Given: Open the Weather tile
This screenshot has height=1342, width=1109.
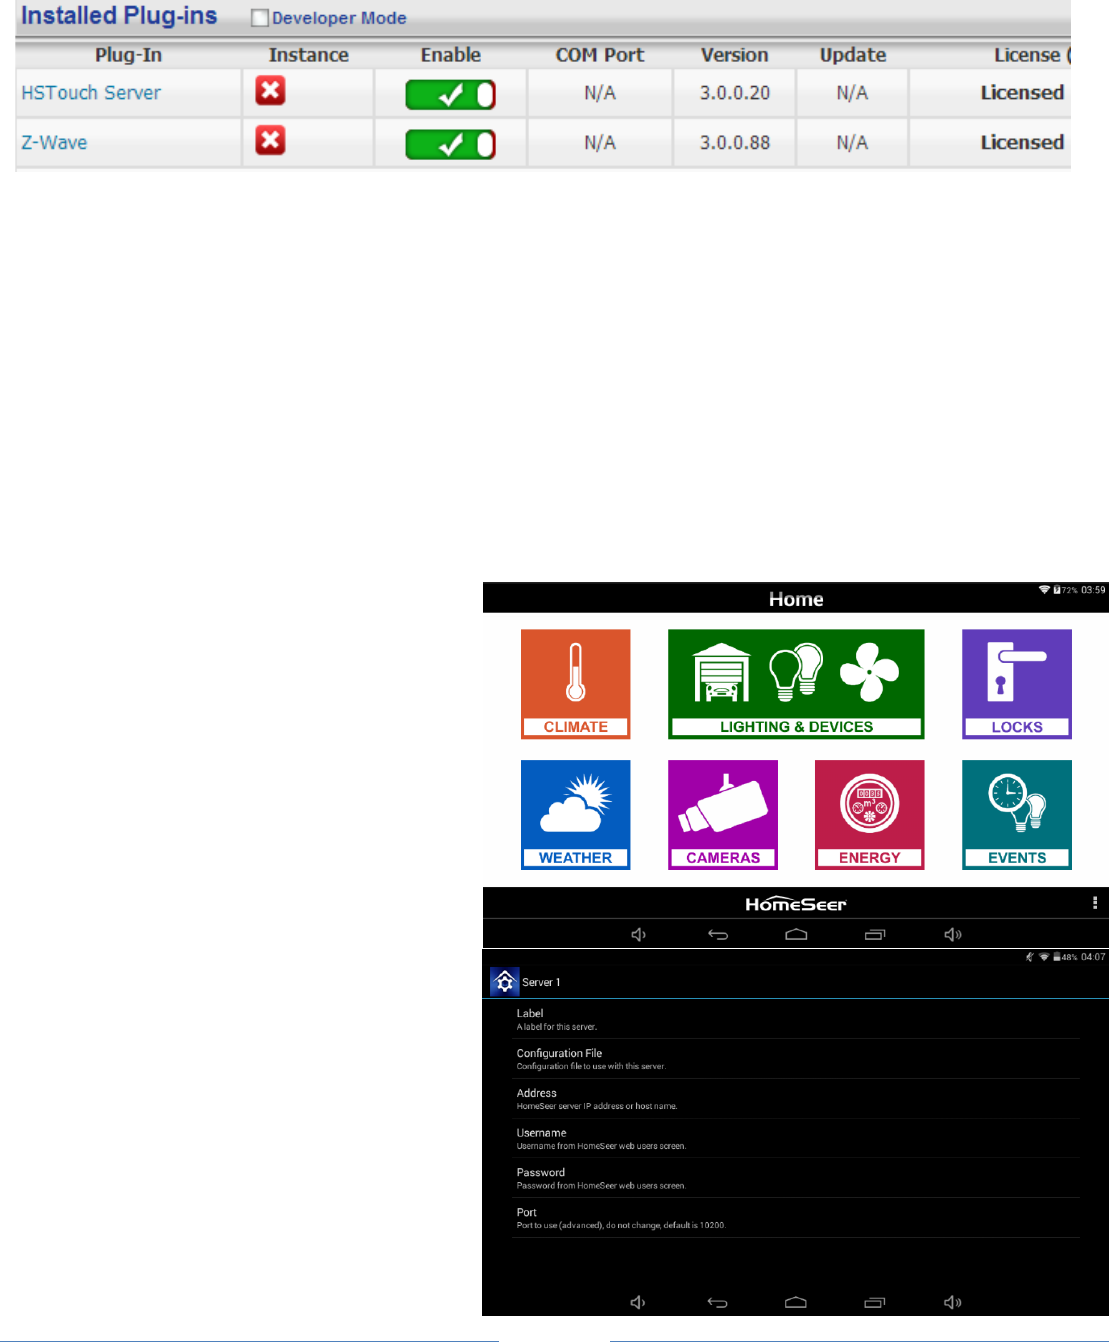Looking at the screenshot, I should pos(575,815).
